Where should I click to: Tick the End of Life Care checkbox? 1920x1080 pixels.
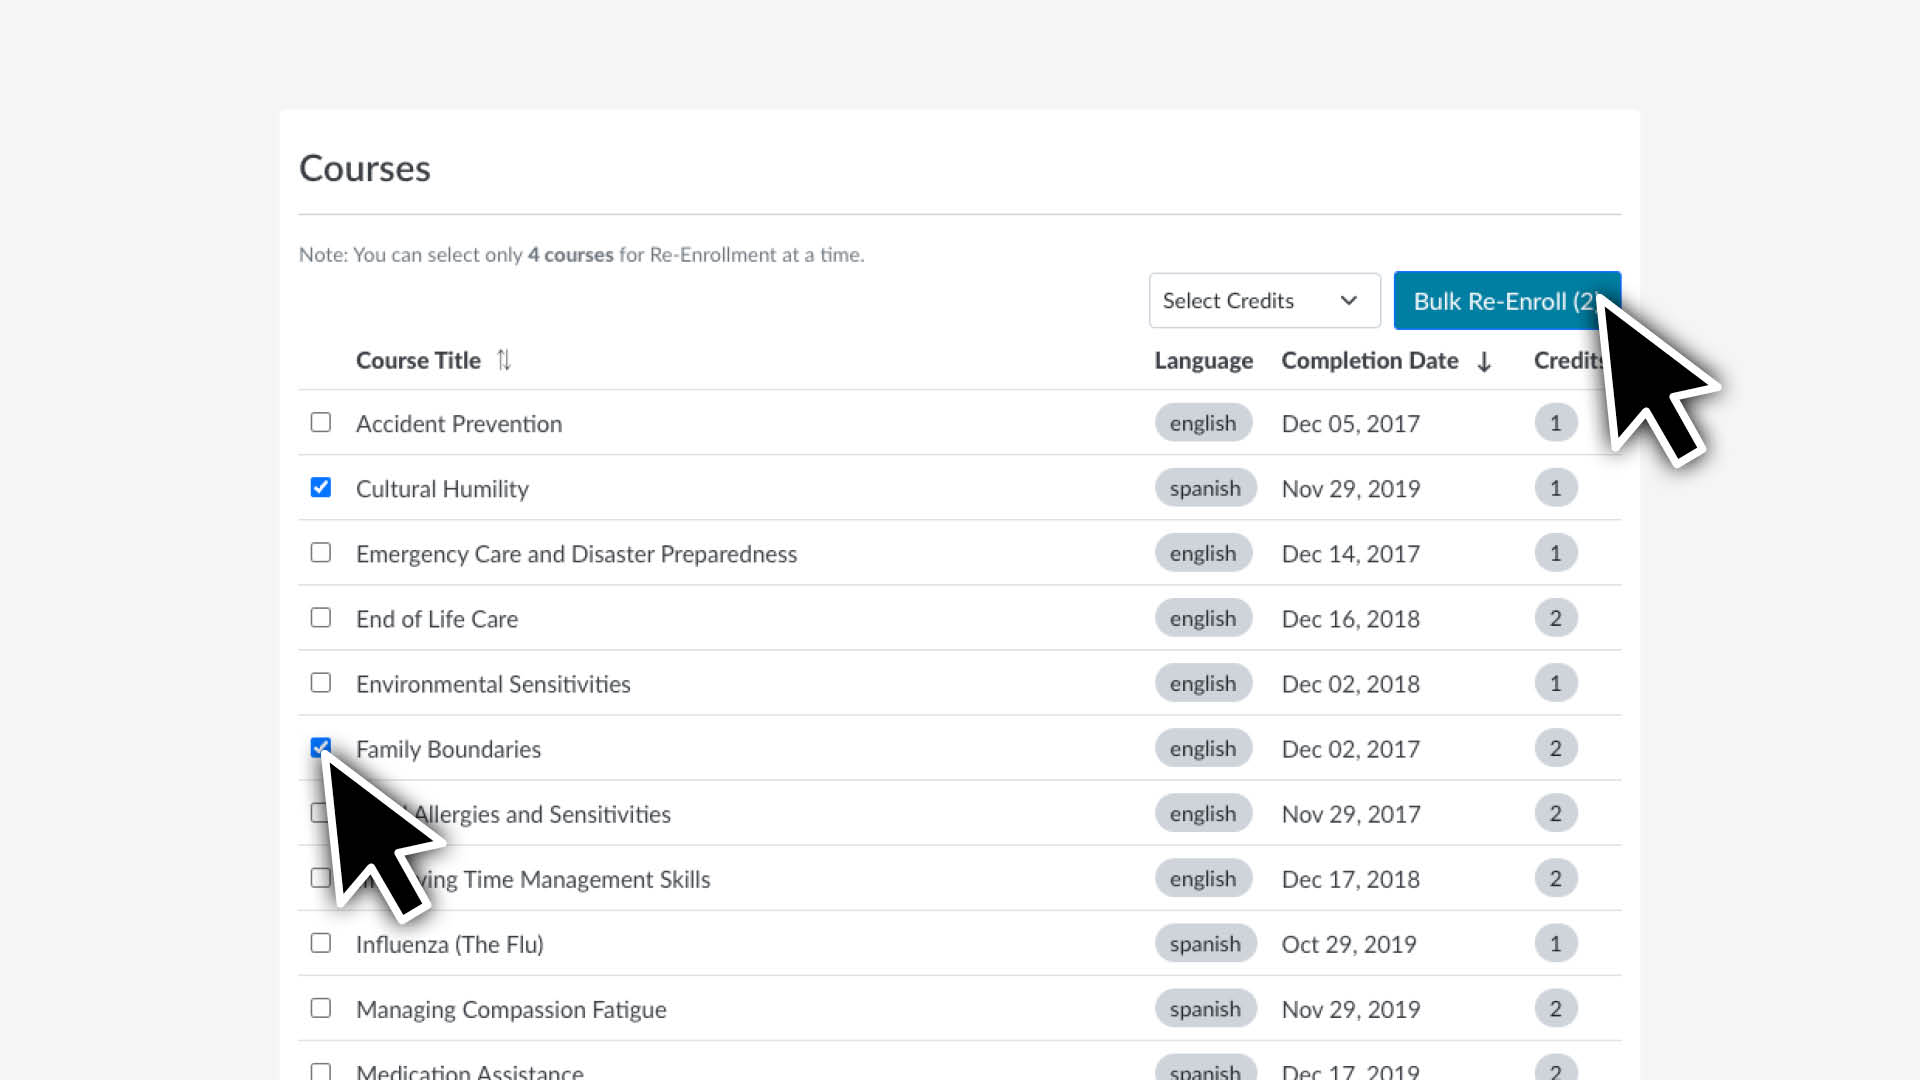320,617
